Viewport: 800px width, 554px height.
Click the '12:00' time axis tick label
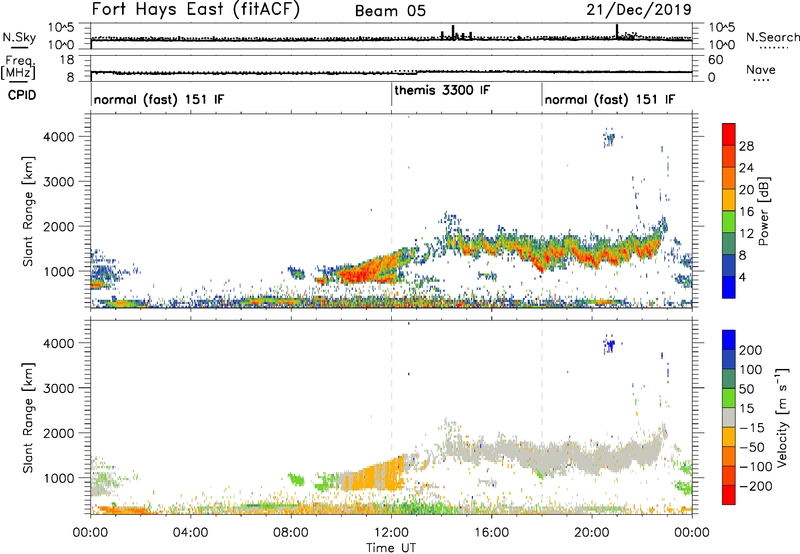(x=391, y=533)
